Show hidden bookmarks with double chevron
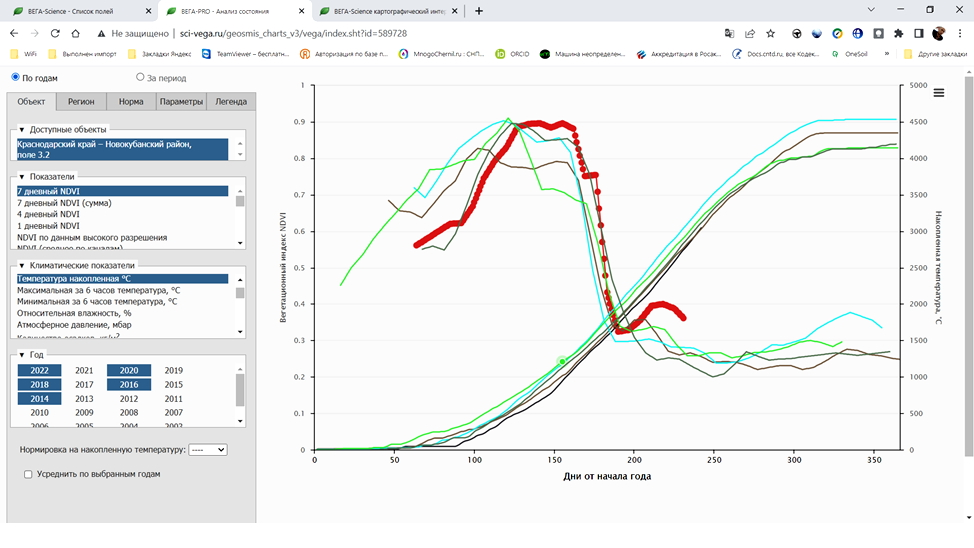Screen dimensions: 974x548 coord(886,54)
